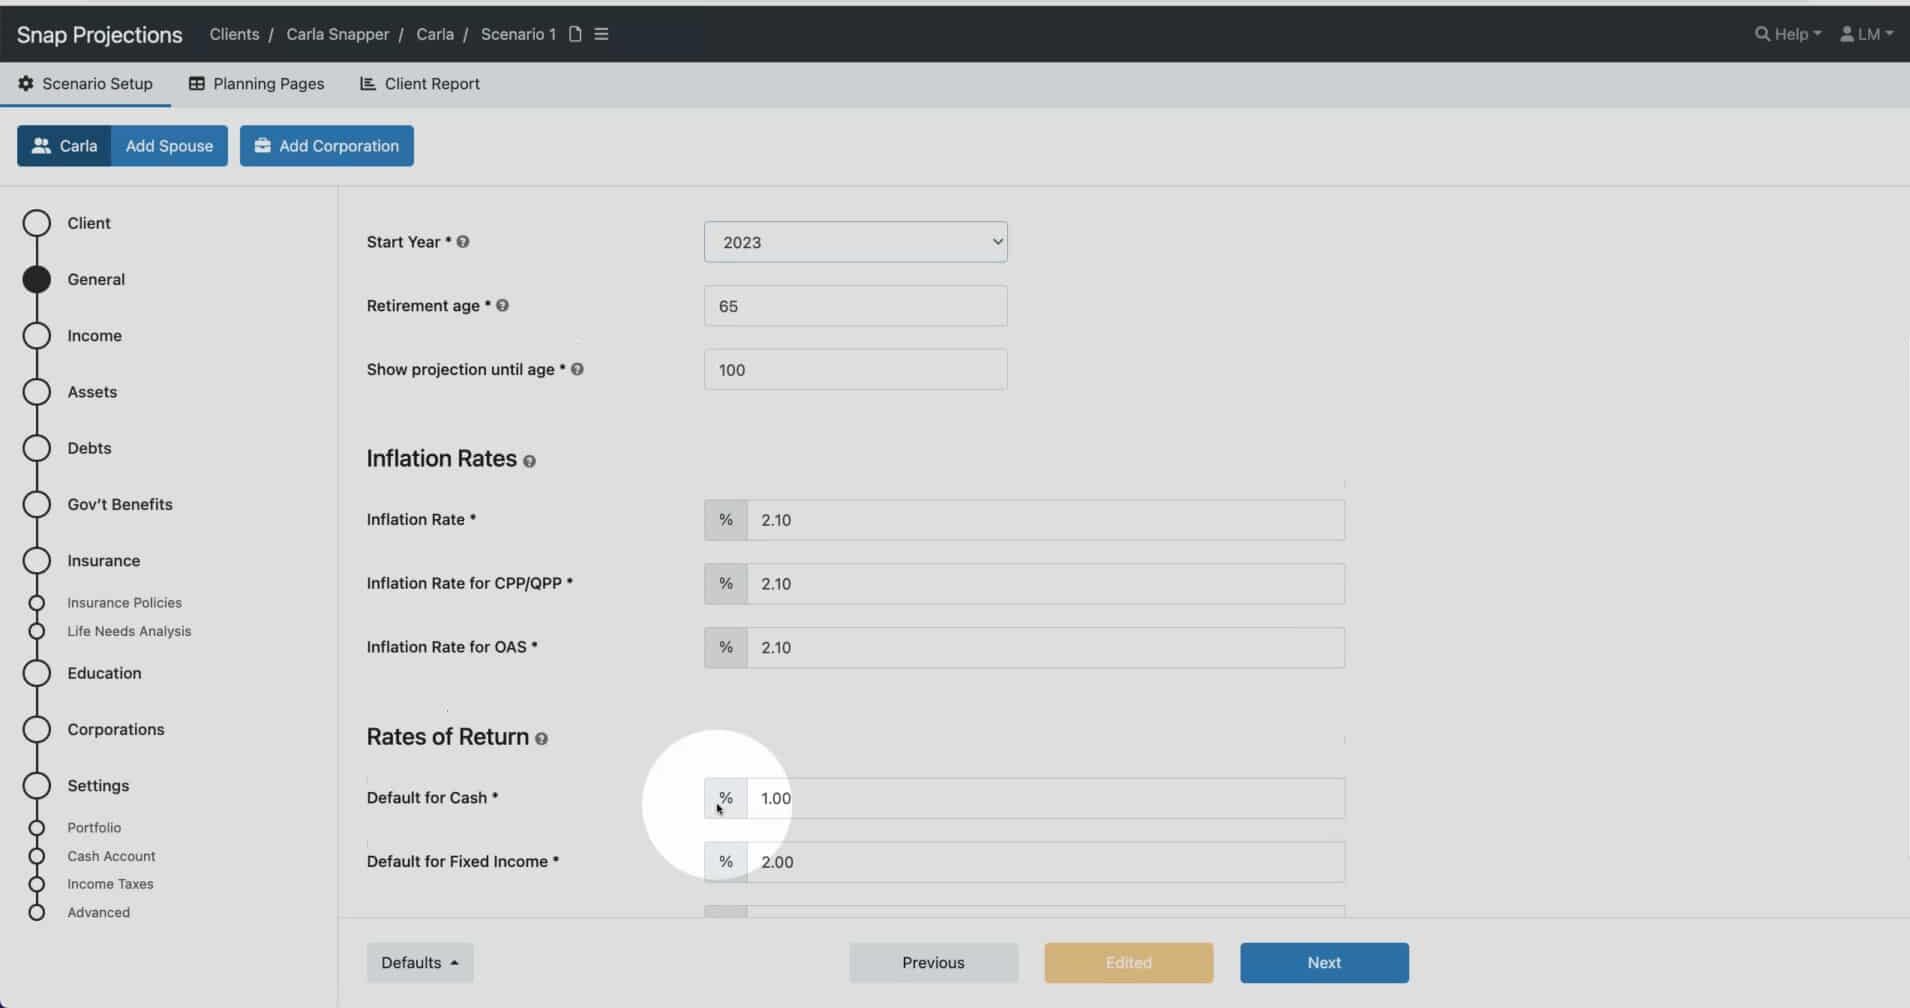Open the Help dropdown menu
The height and width of the screenshot is (1008, 1910).
(x=1788, y=34)
